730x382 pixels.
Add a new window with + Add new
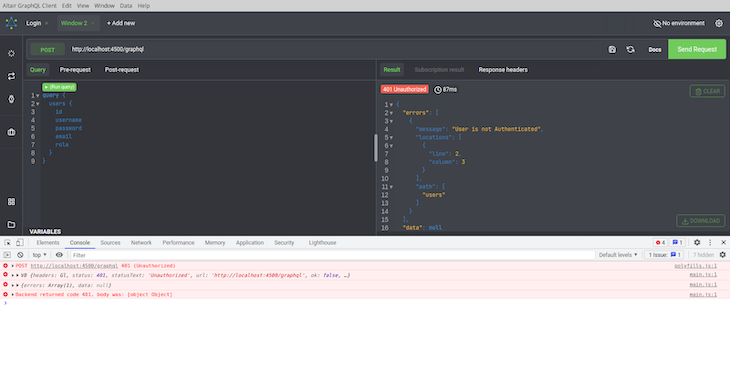121,23
